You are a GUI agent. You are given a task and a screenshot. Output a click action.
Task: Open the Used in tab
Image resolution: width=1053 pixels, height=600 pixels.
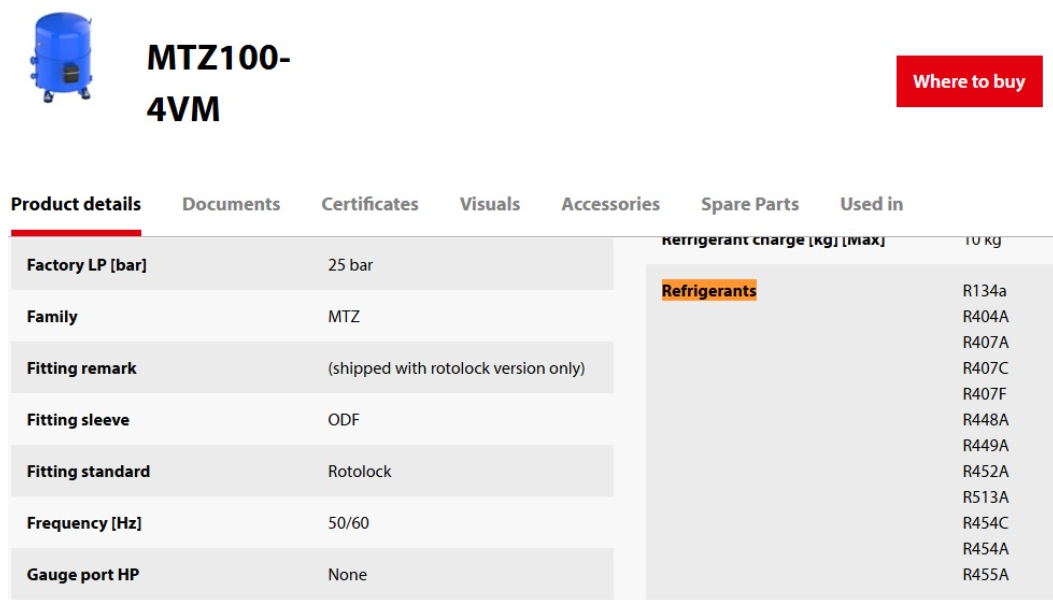[871, 204]
